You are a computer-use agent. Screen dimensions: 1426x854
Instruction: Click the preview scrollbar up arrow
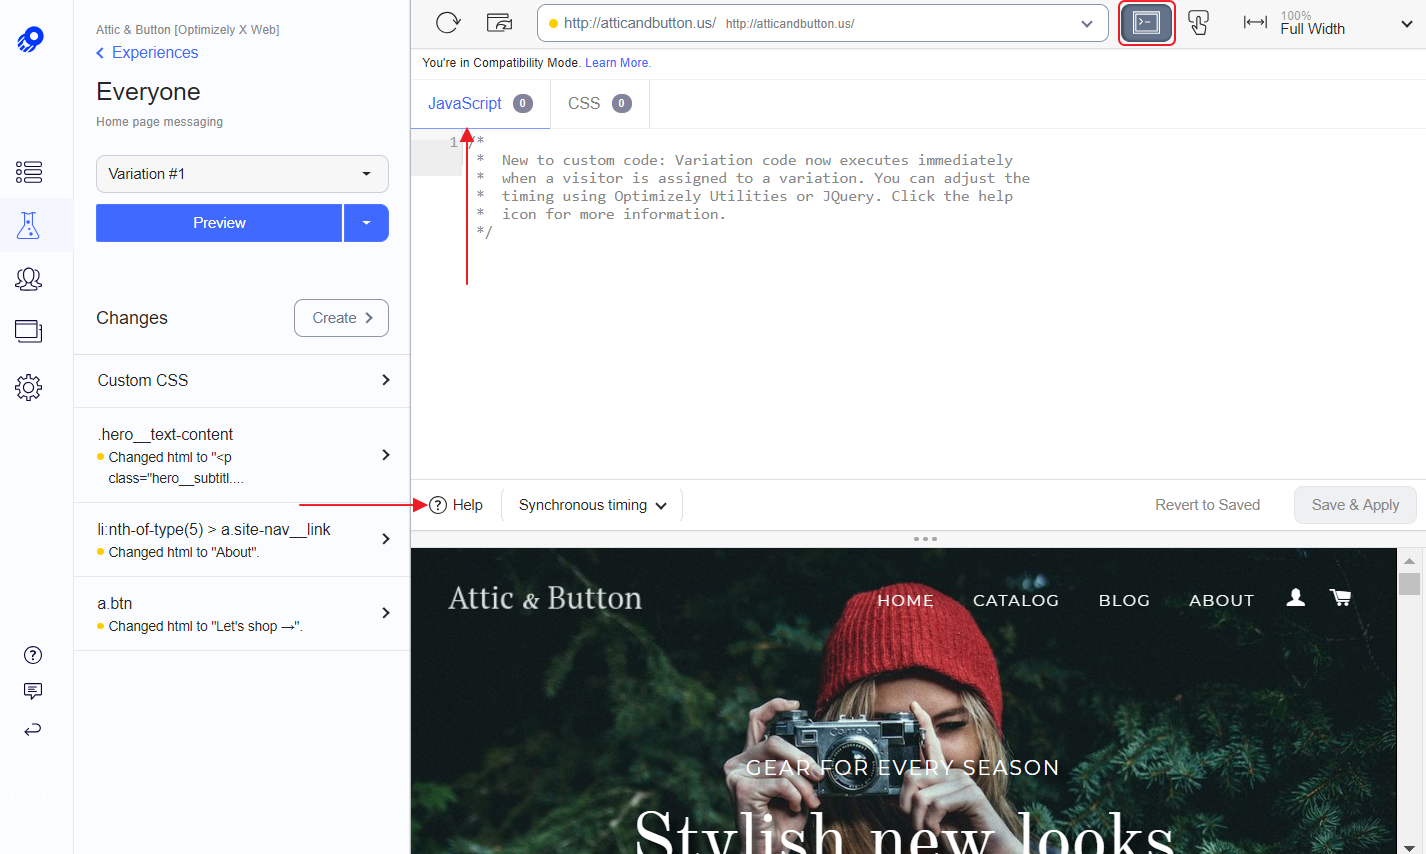[x=1410, y=561]
